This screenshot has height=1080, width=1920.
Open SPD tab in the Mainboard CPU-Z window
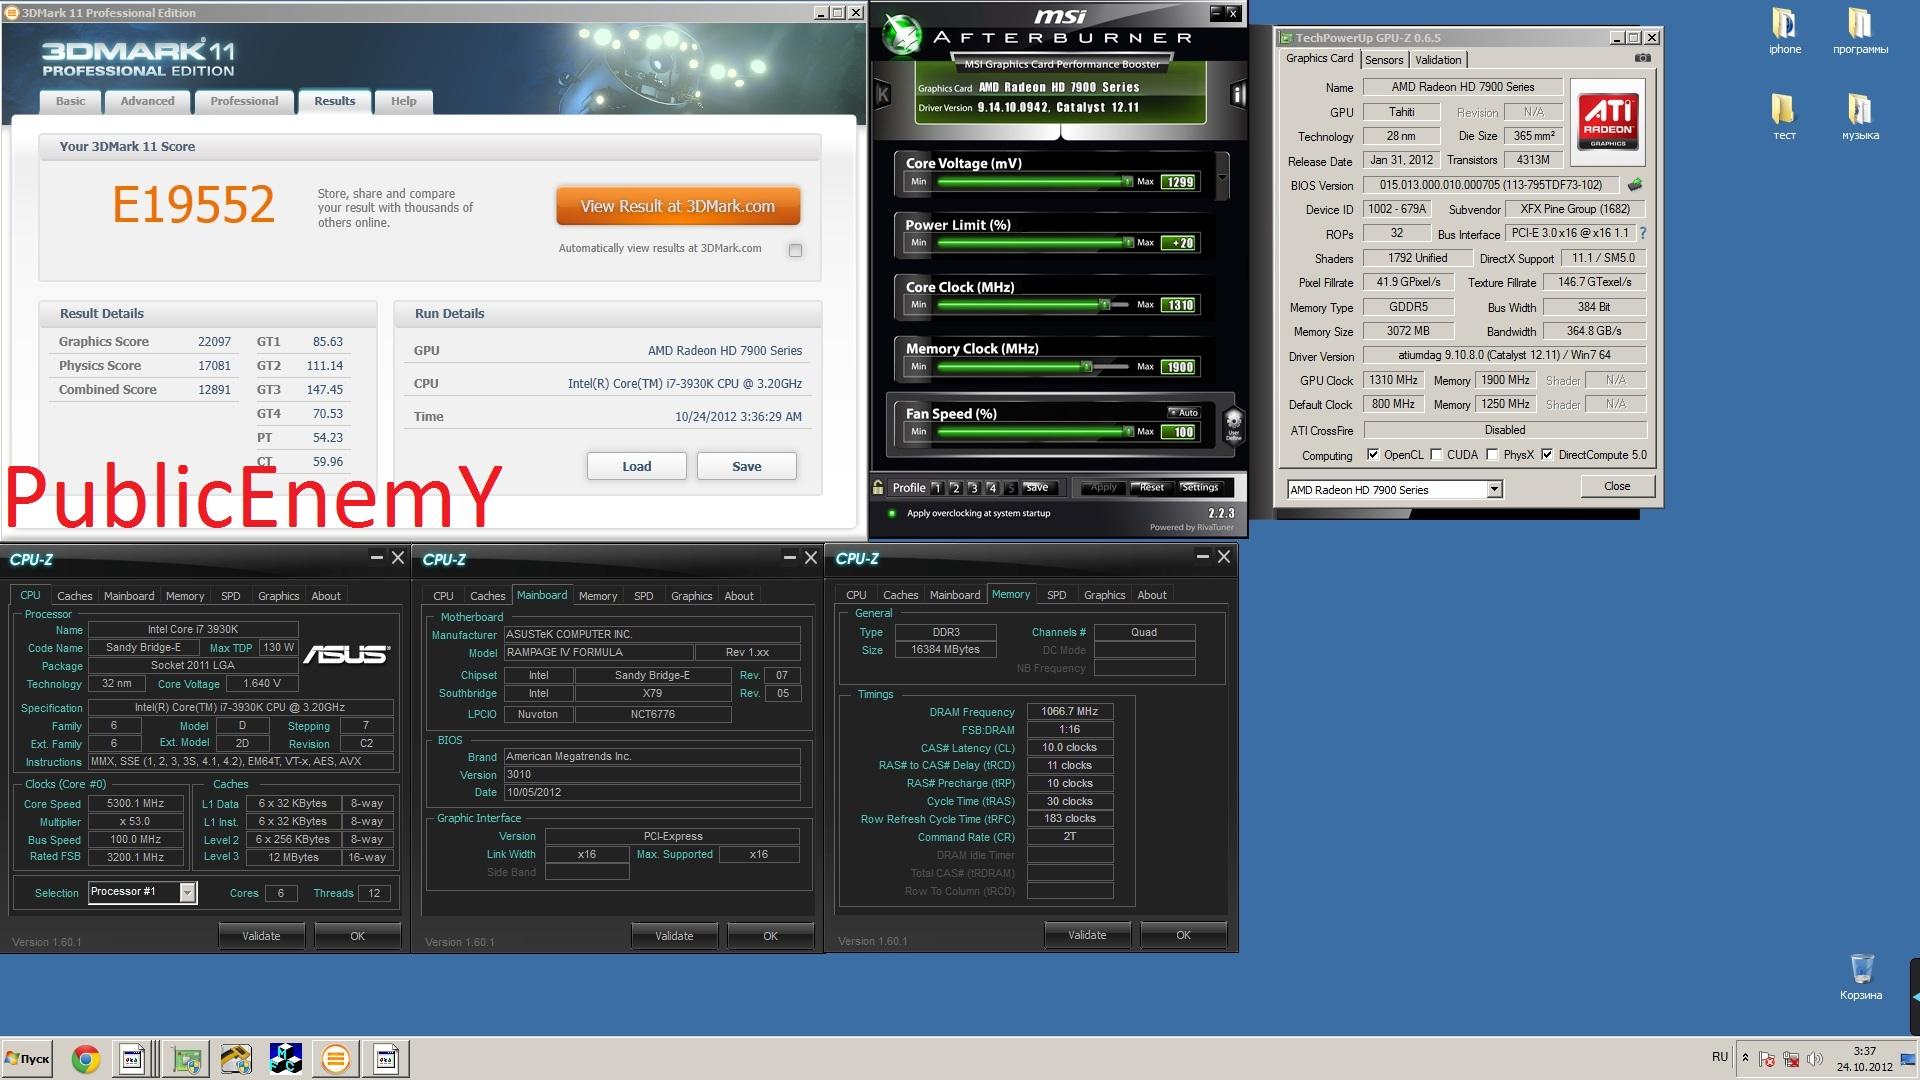pos(644,596)
